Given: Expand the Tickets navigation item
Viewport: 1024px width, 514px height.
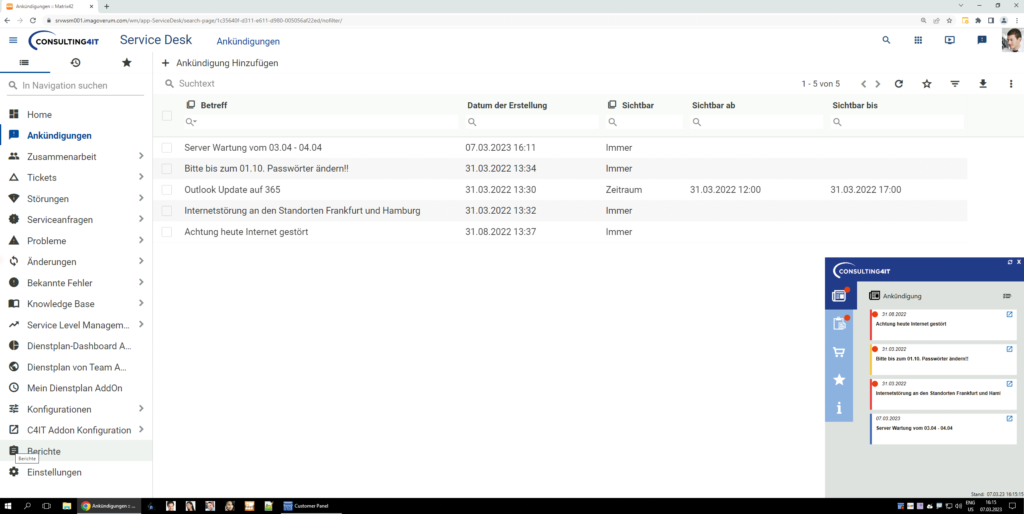Looking at the screenshot, I should pos(141,177).
